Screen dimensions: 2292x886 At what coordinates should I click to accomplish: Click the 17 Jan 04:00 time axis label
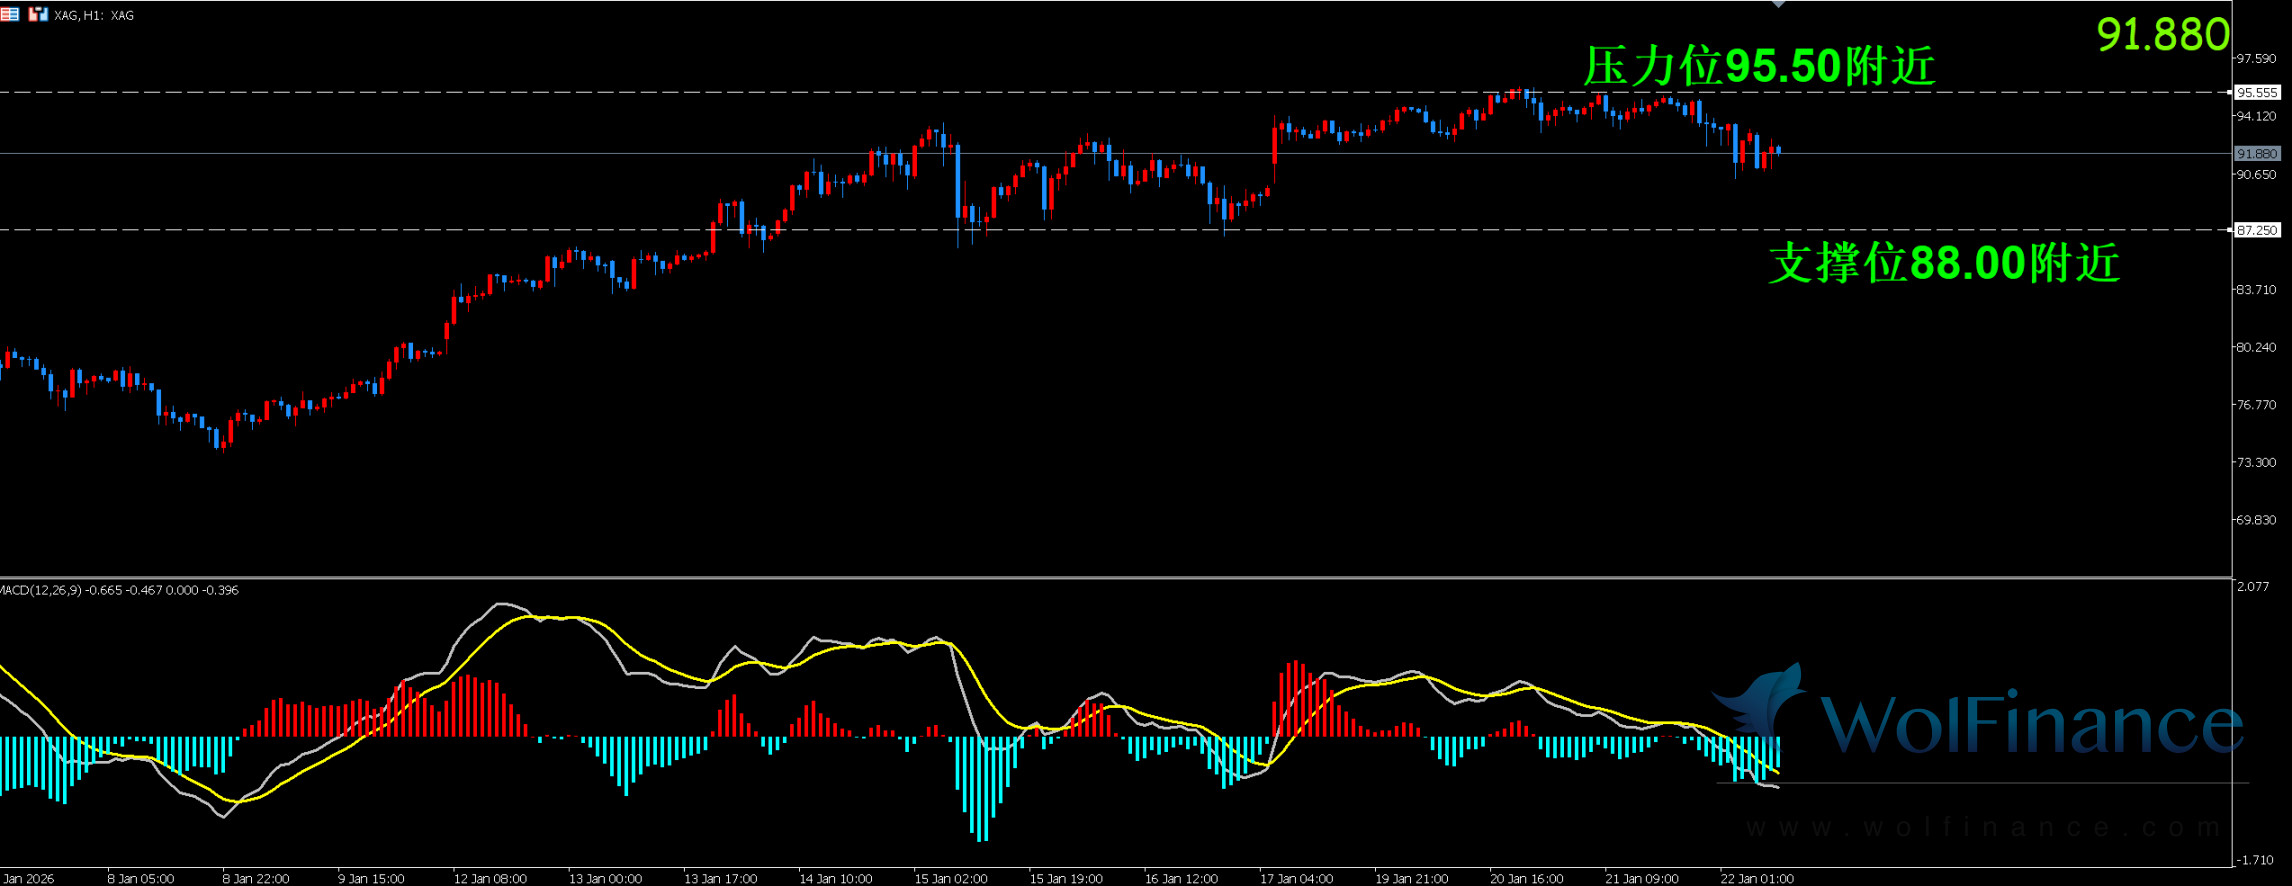(x=1296, y=879)
